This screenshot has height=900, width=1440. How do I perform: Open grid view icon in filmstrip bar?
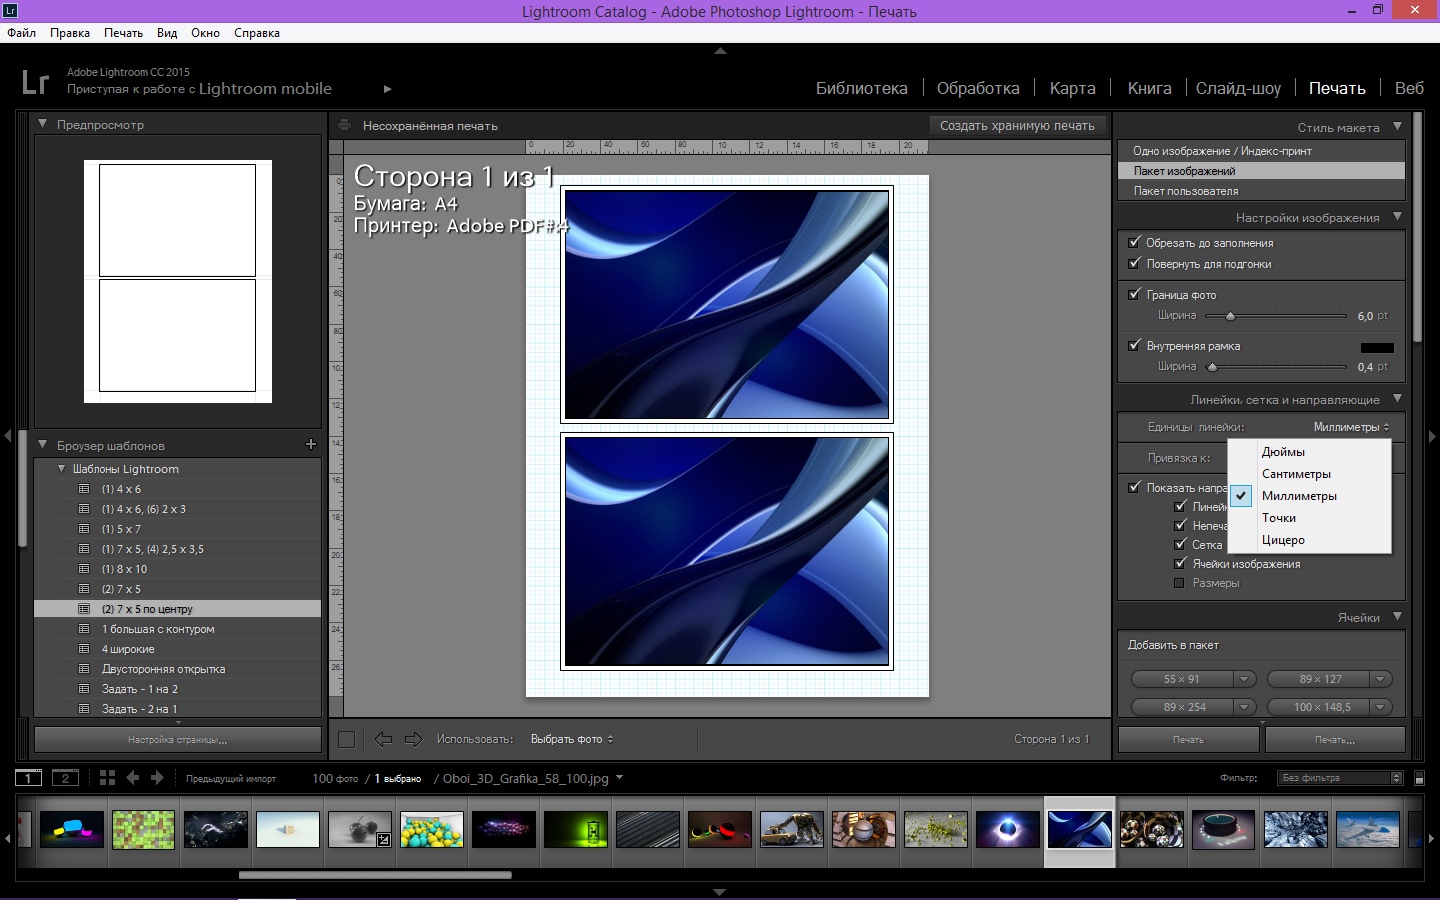click(107, 778)
